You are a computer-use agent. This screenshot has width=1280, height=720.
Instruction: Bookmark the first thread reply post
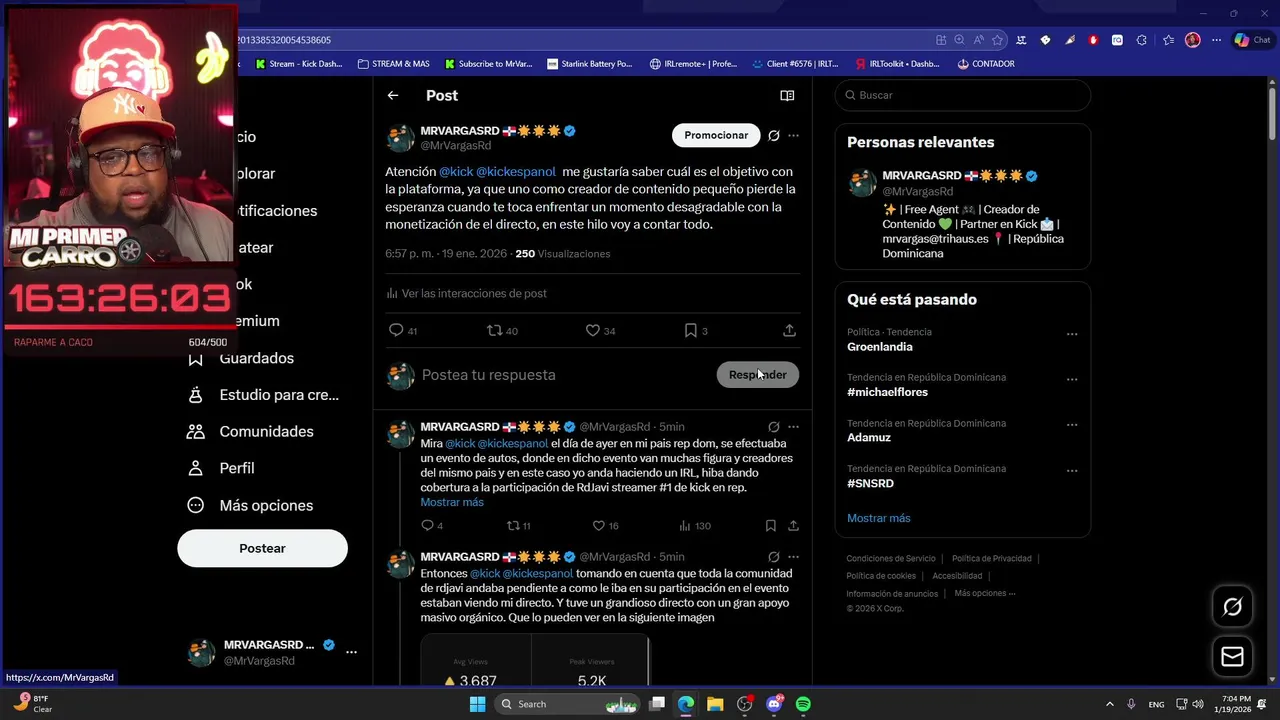(x=770, y=525)
